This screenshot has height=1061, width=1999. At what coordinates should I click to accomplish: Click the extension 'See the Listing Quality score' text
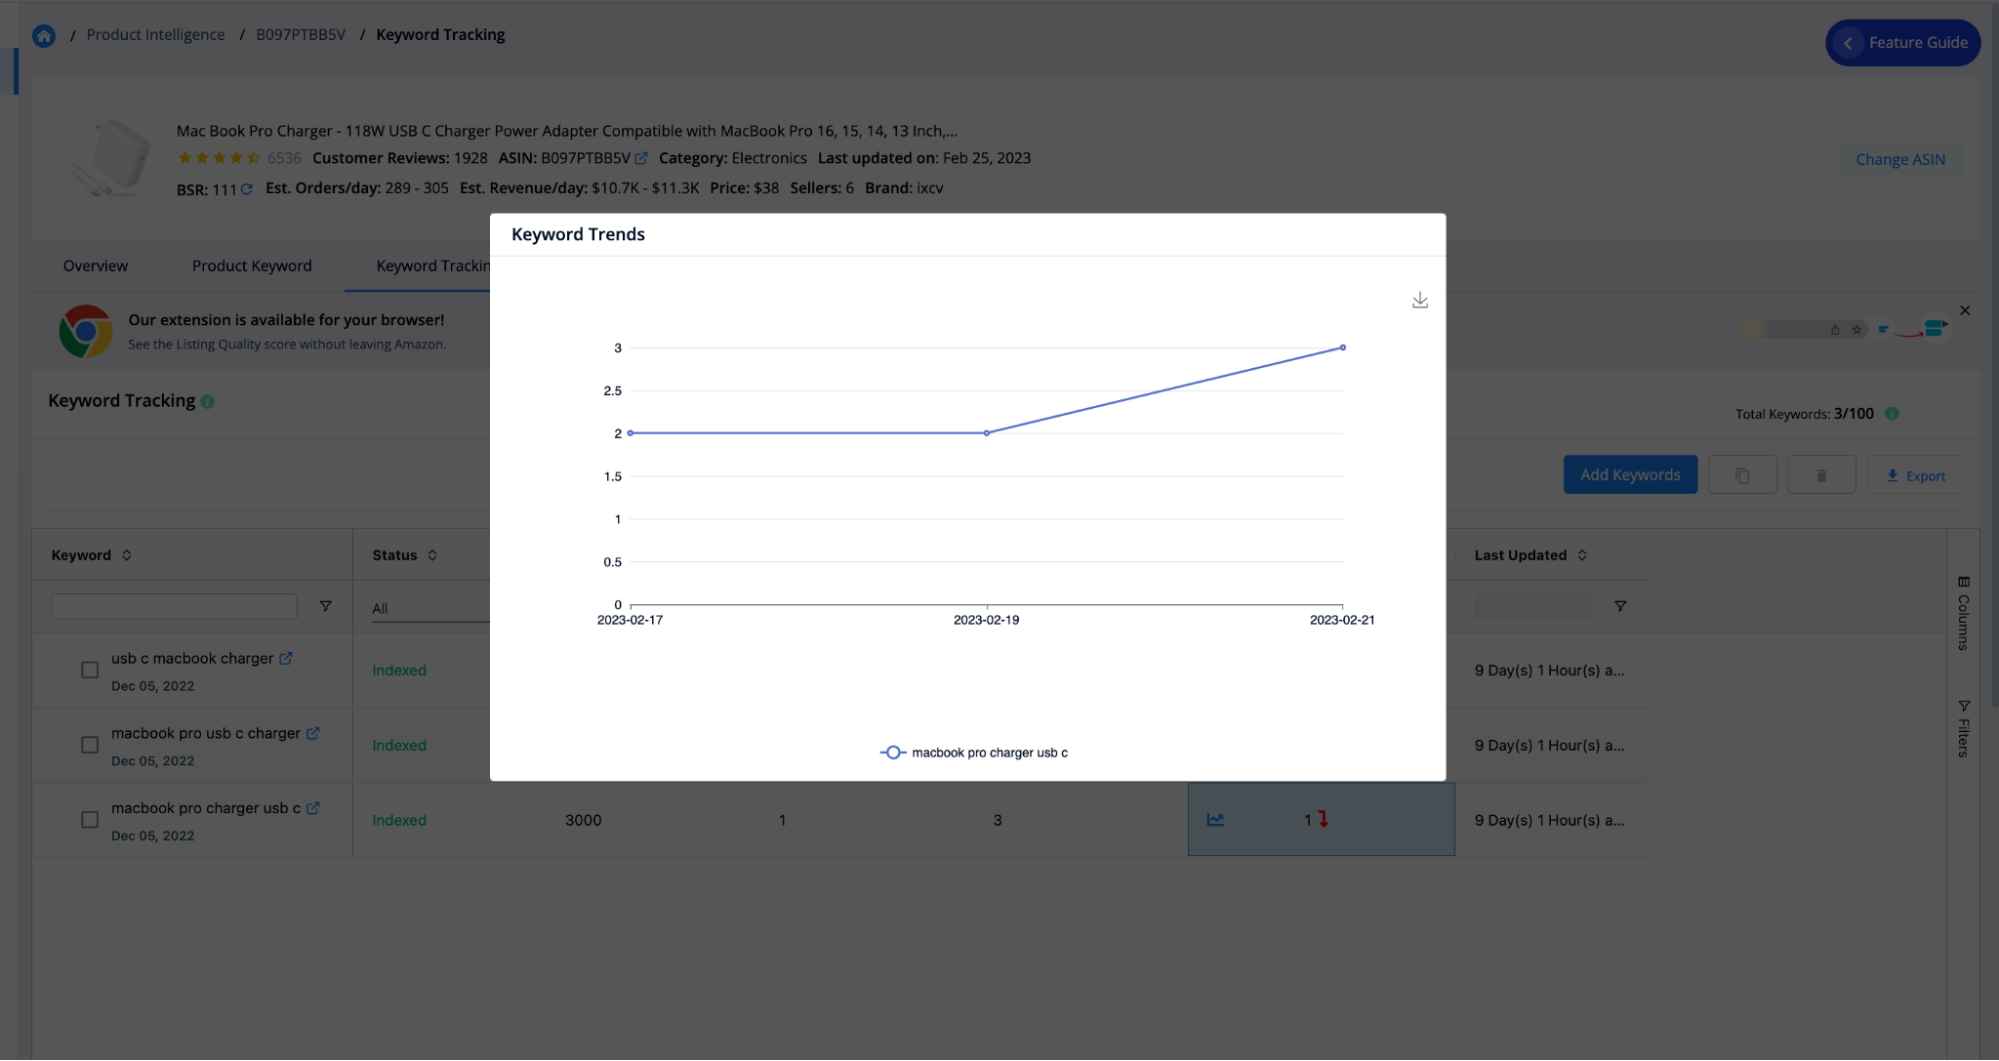pos(287,345)
